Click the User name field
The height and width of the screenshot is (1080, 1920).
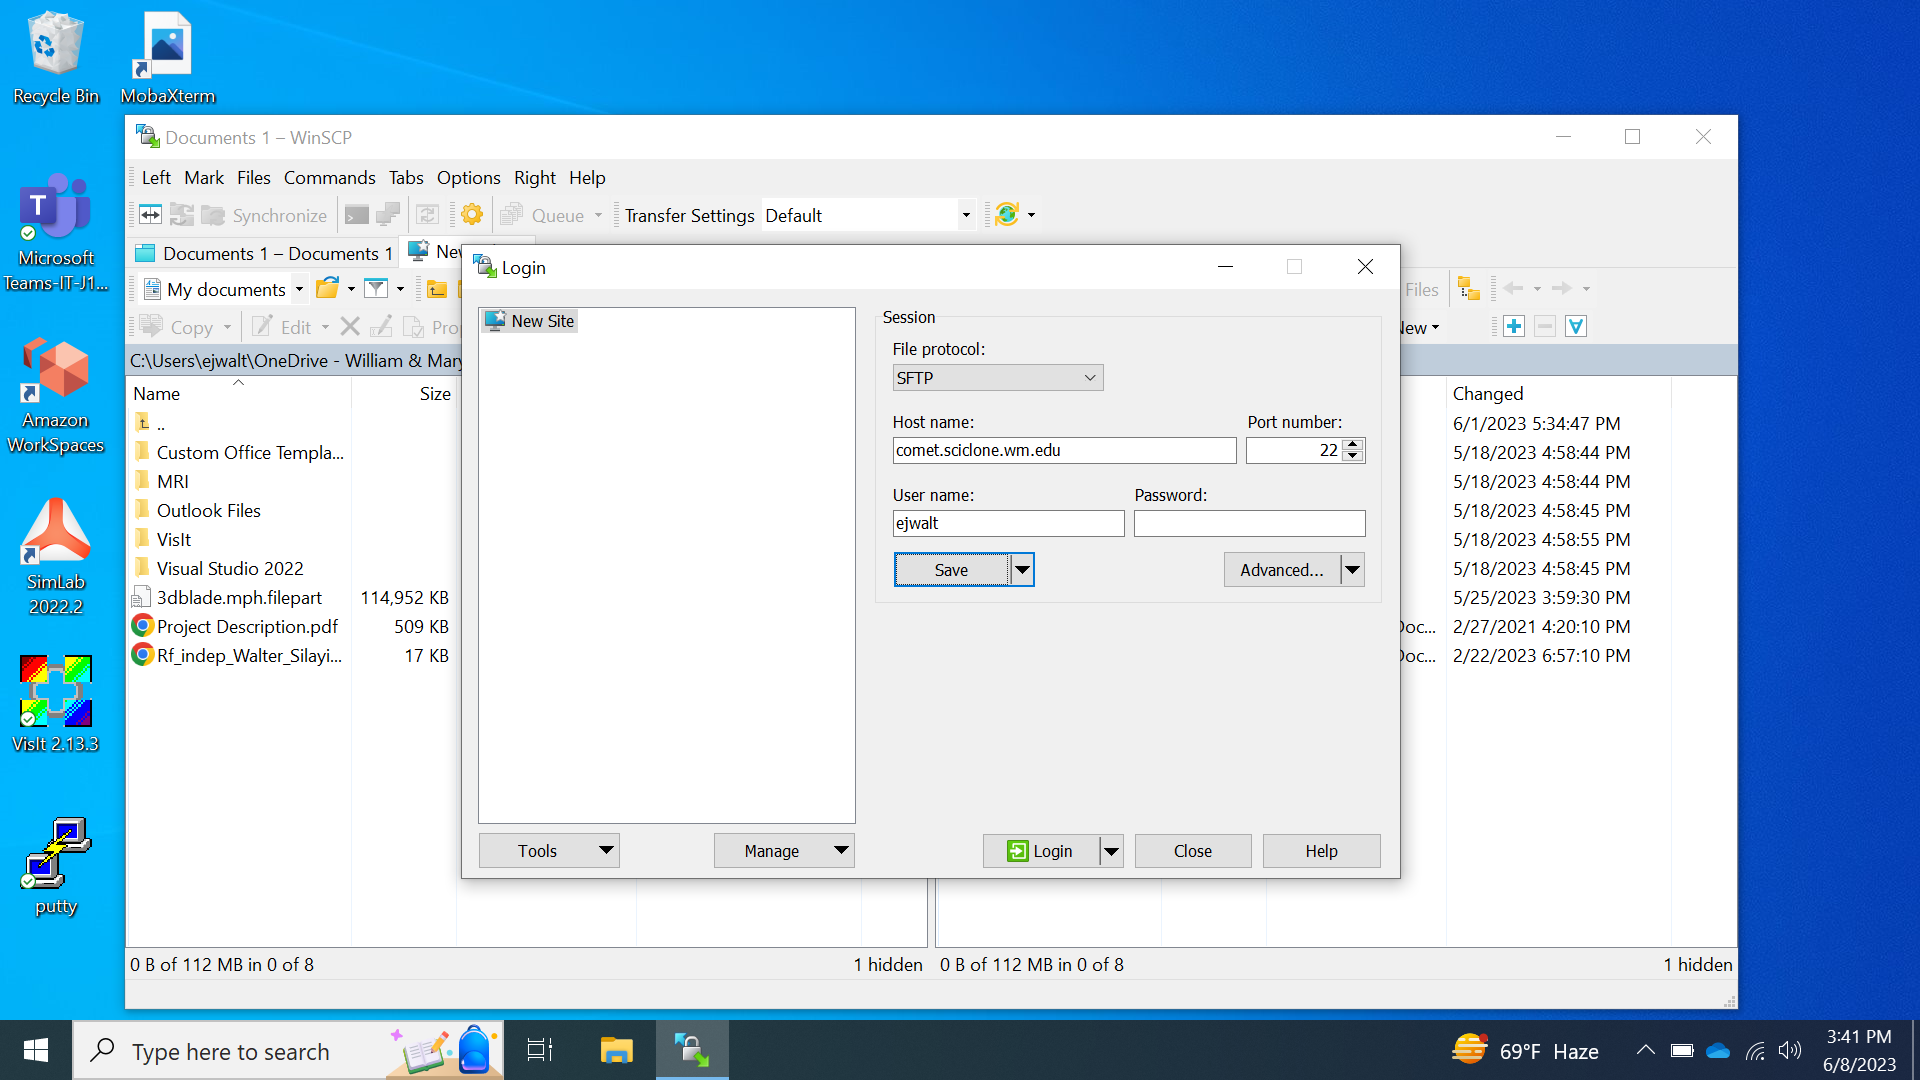(1008, 524)
